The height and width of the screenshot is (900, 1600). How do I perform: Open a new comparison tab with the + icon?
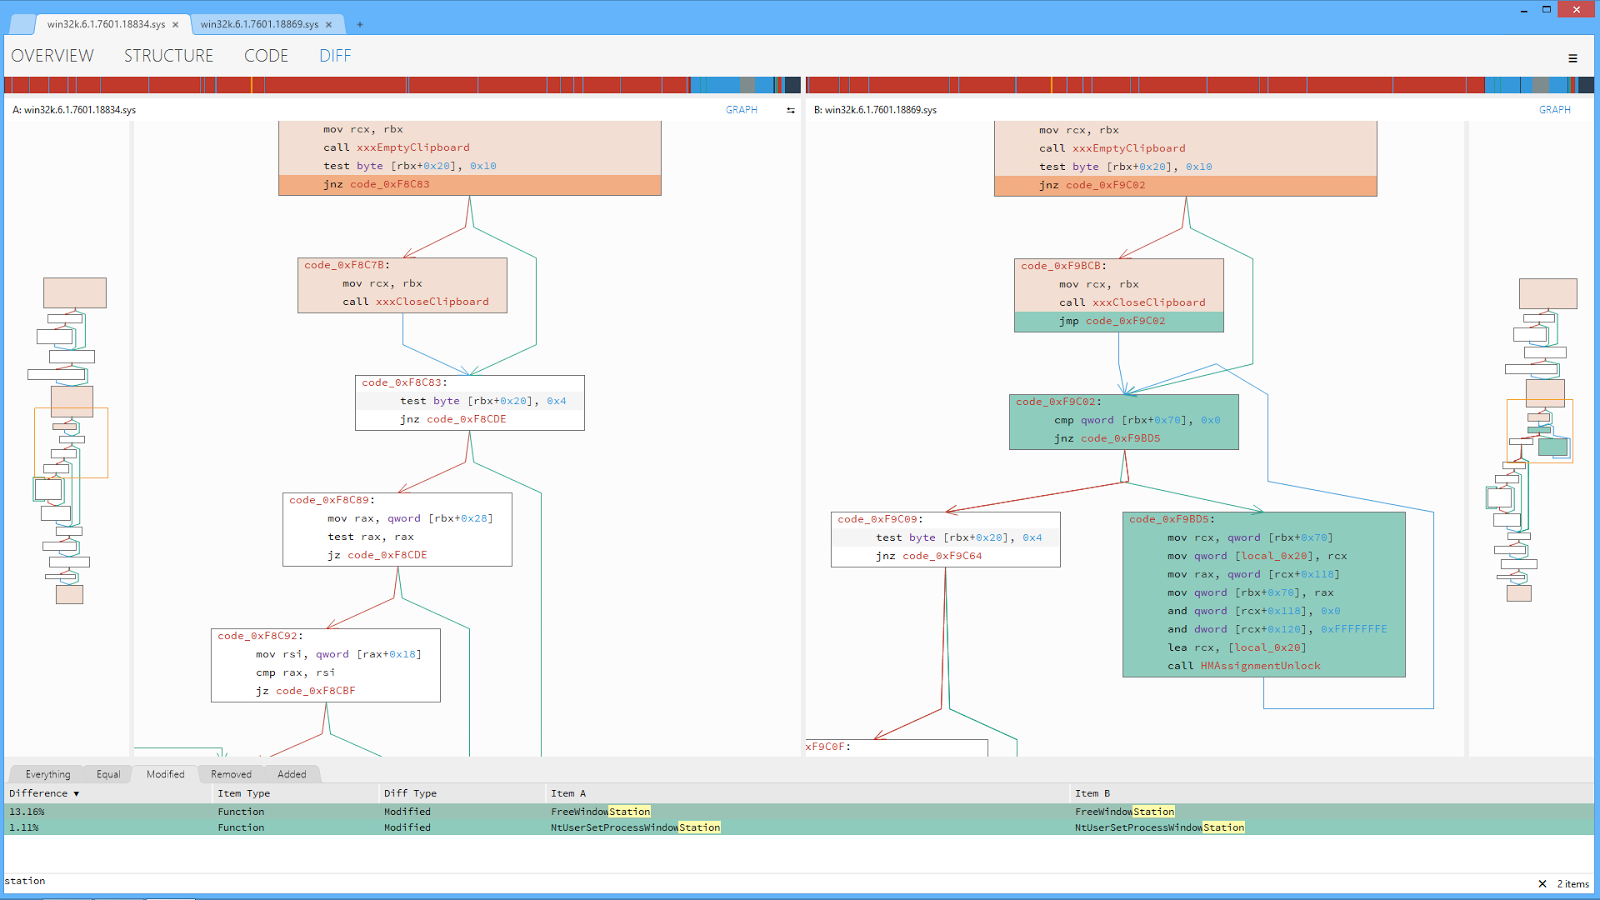[358, 23]
